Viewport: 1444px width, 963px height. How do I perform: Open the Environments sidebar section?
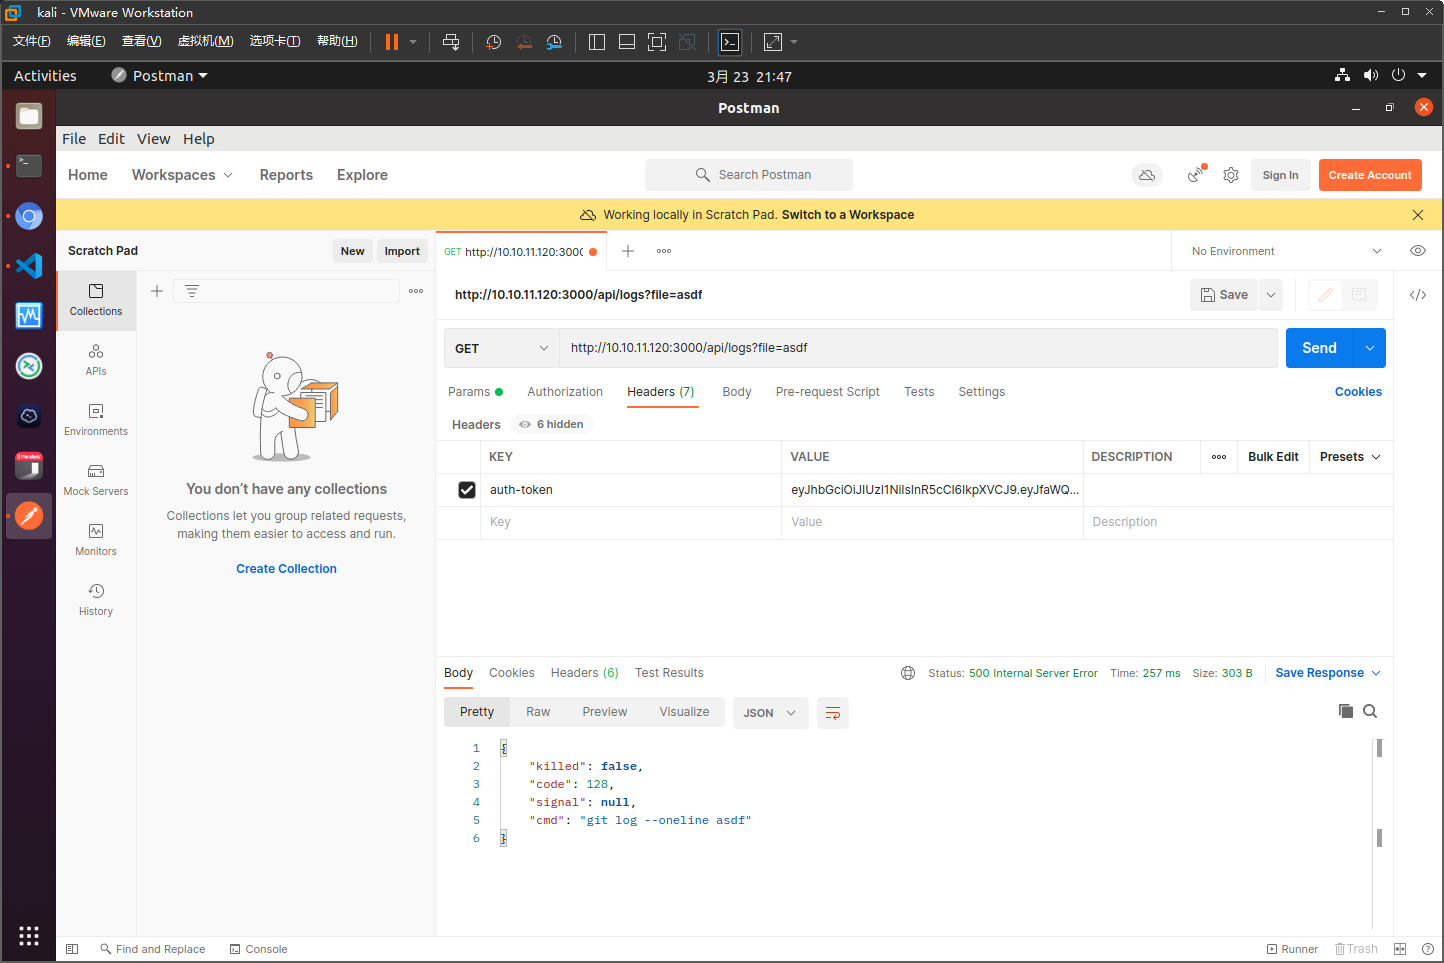click(96, 420)
